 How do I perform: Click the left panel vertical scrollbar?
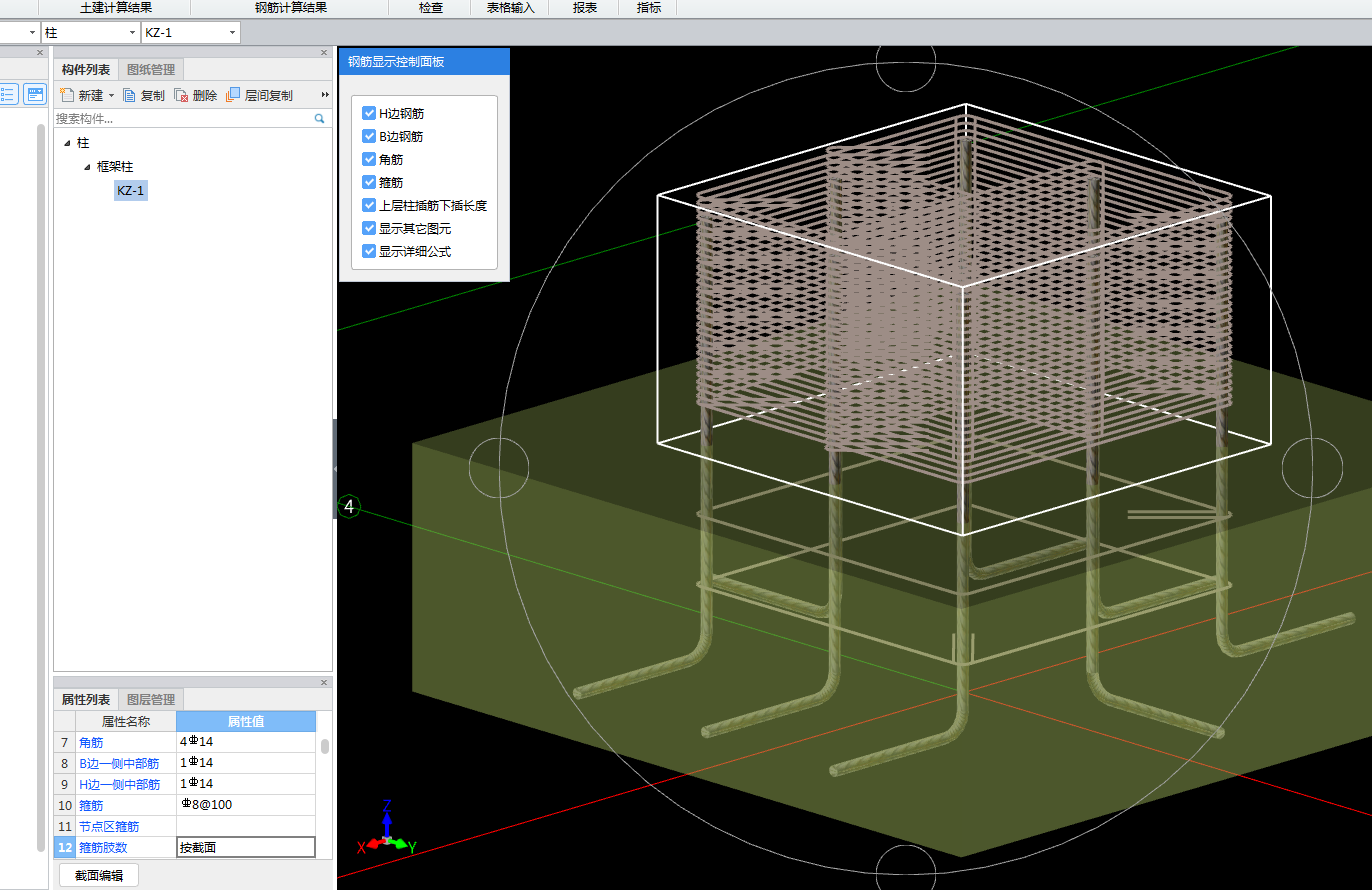pyautogui.click(x=41, y=487)
